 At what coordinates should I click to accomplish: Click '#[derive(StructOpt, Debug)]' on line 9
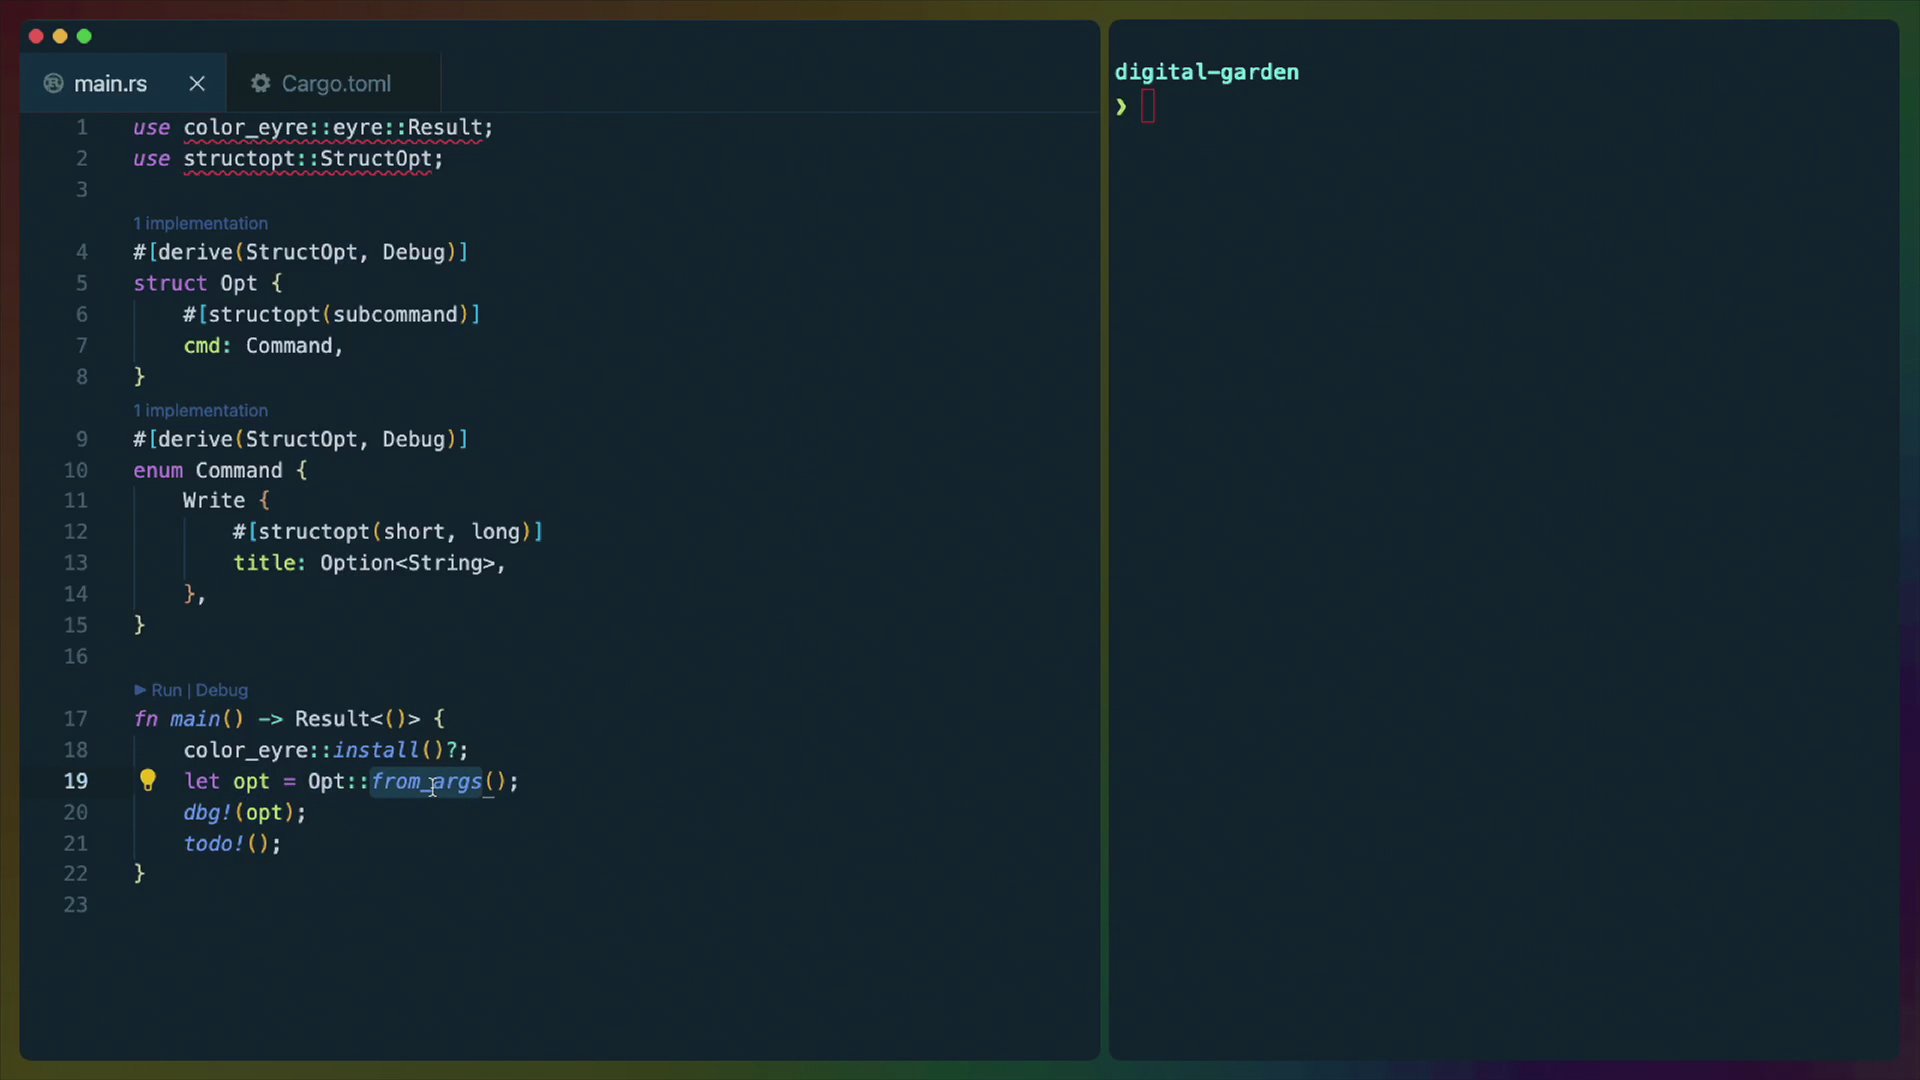click(300, 439)
